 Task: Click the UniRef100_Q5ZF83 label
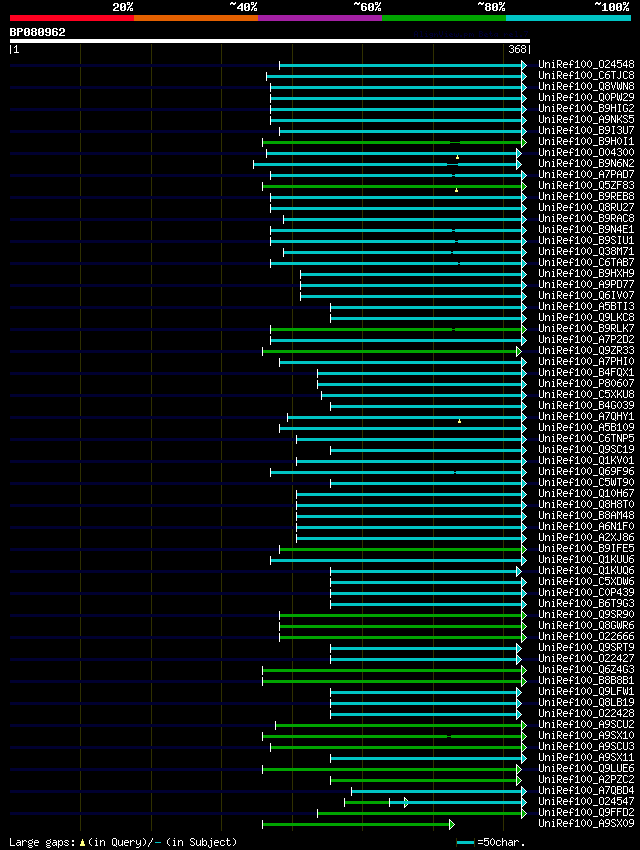pos(586,185)
